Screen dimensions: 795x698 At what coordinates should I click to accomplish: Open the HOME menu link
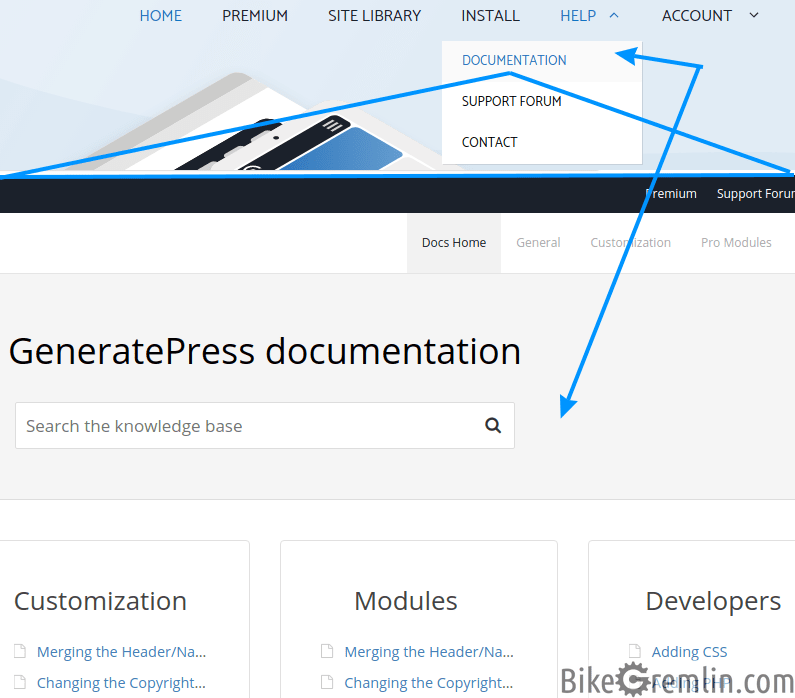(x=160, y=16)
